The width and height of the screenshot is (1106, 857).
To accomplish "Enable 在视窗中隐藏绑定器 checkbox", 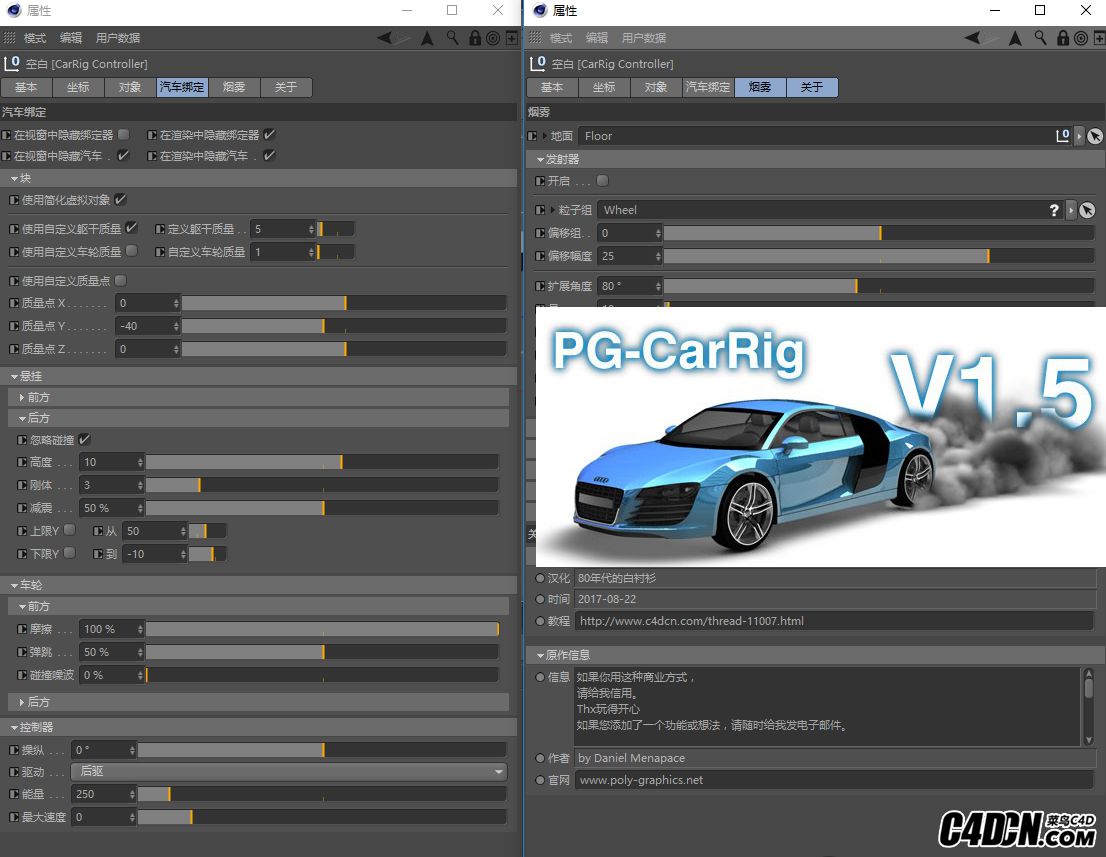I will (x=123, y=134).
